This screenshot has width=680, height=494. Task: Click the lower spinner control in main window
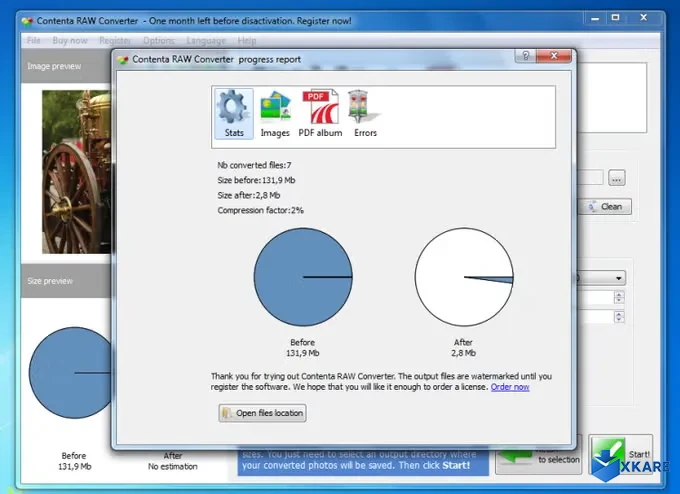point(619,317)
